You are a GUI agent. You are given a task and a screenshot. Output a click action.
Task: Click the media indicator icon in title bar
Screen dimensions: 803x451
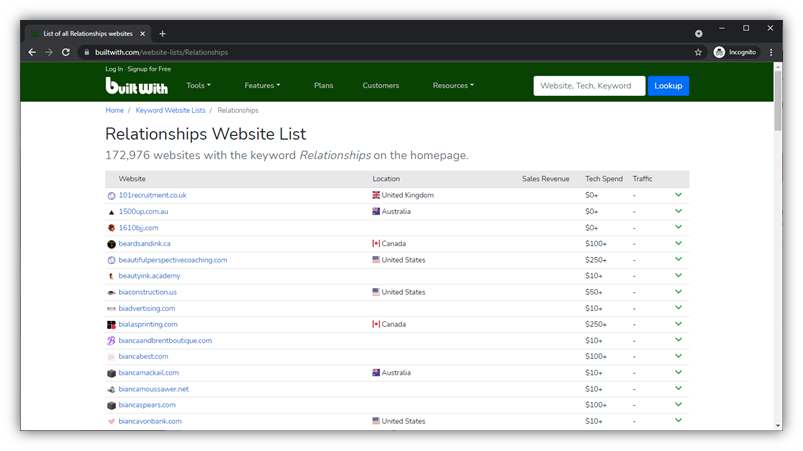coord(699,34)
